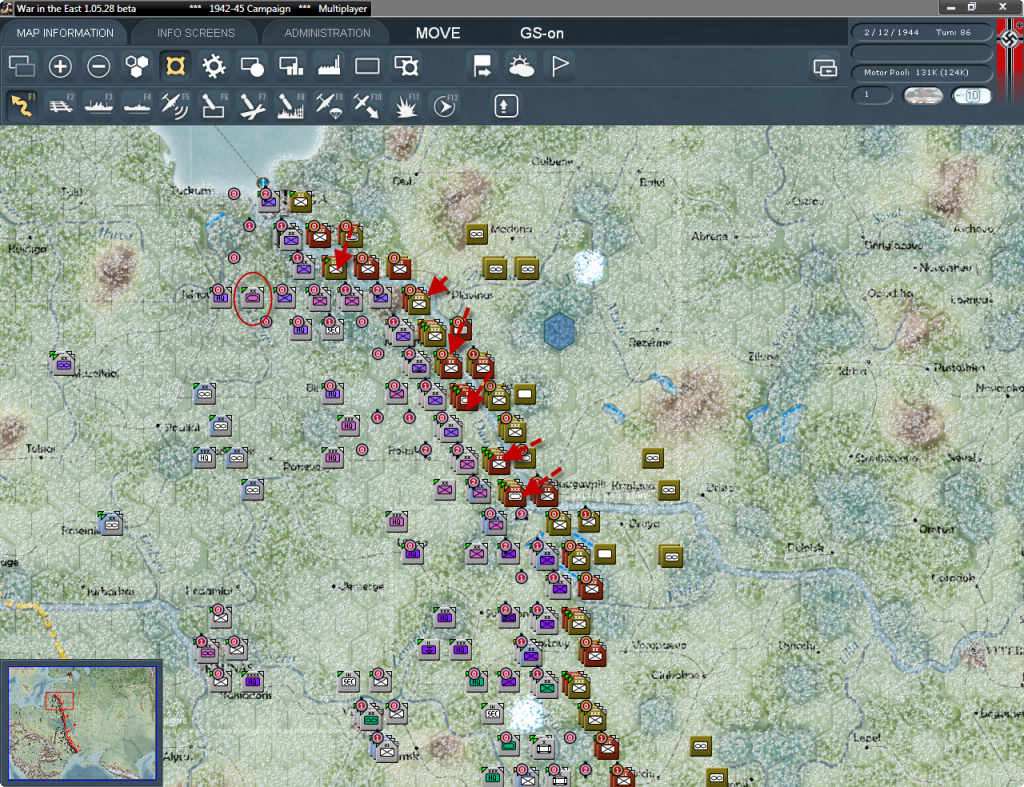
Task: Click the date and Turn 86 display
Action: point(921,32)
